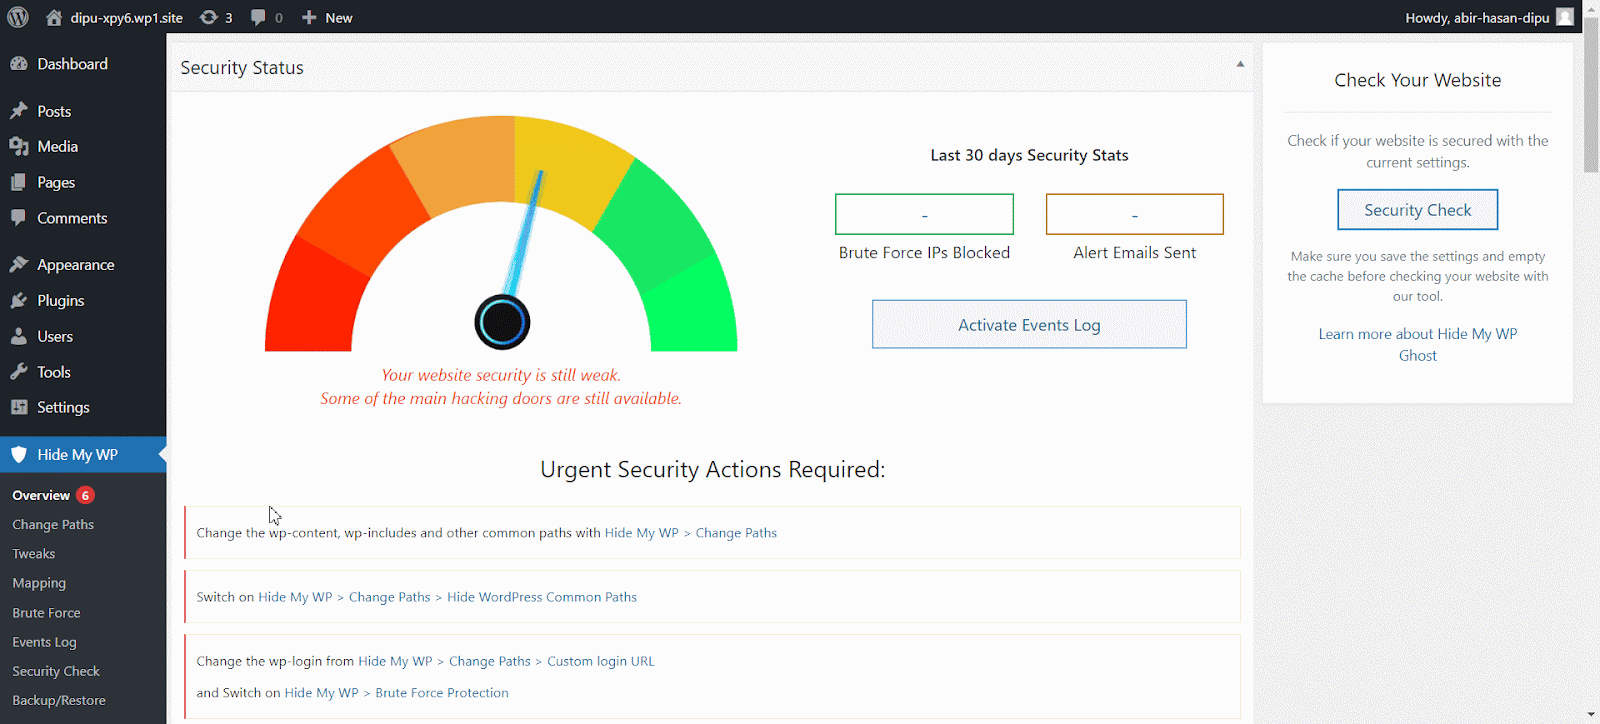Click the Plugins plug icon
The image size is (1600, 724).
(19, 300)
